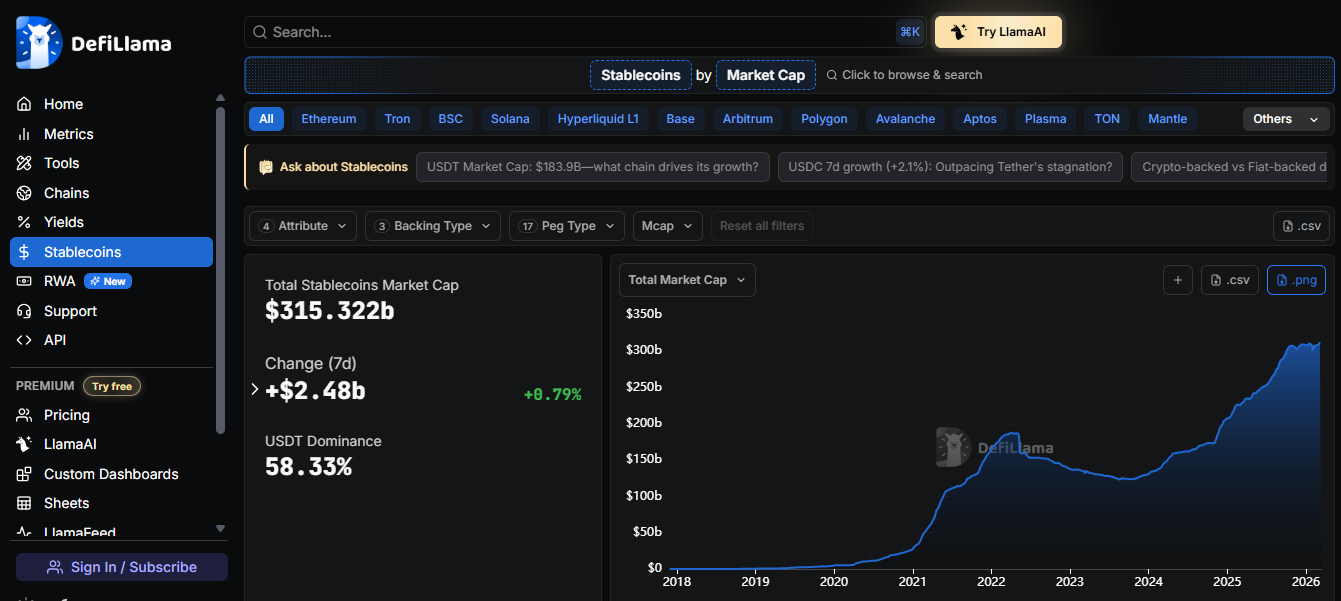Select the Hyperliquid L1 chain tab
Image resolution: width=1341 pixels, height=601 pixels.
(598, 119)
